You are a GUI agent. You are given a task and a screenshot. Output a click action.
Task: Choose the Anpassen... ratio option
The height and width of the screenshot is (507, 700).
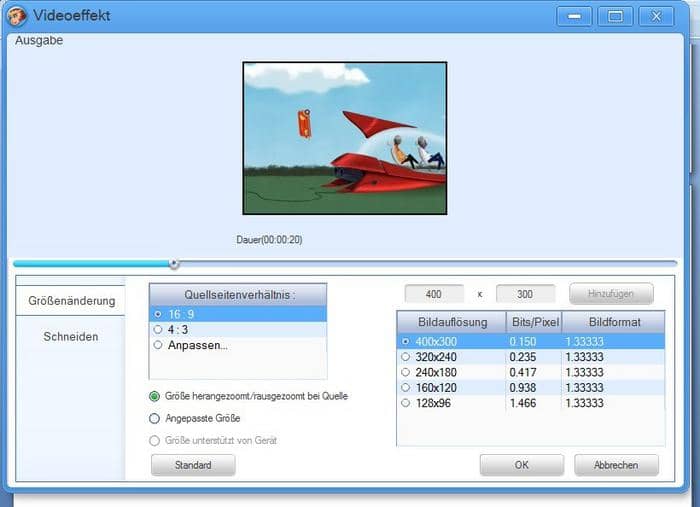tap(158, 345)
